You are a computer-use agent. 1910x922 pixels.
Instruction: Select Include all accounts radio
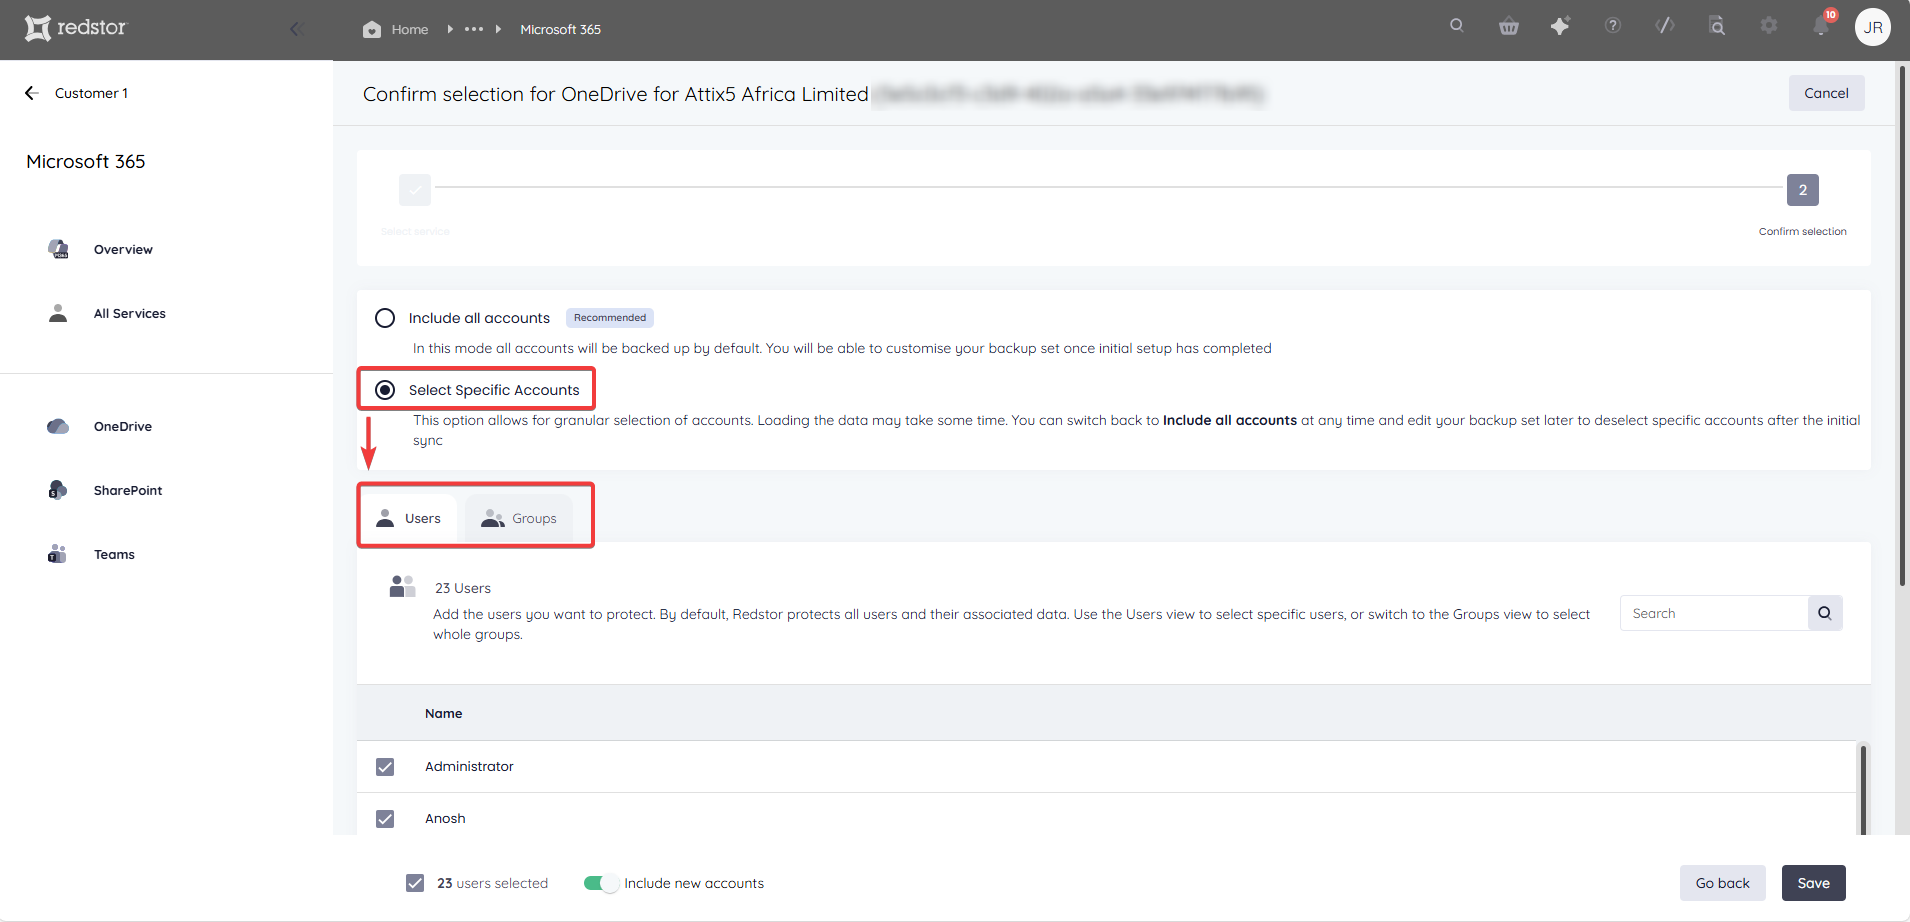pos(385,318)
